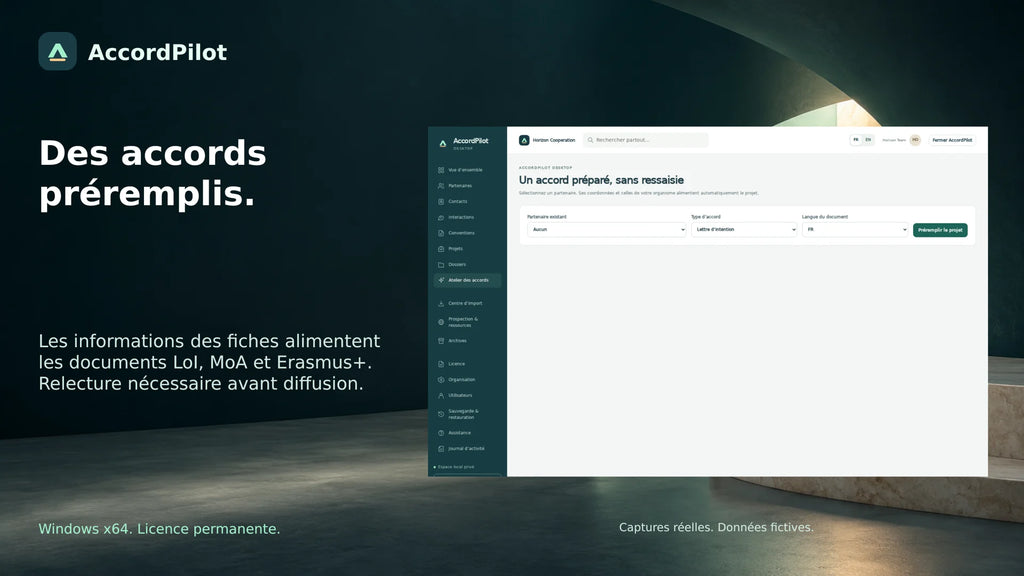Click the "Captures réelles. Données fictives." caption

tap(716, 527)
